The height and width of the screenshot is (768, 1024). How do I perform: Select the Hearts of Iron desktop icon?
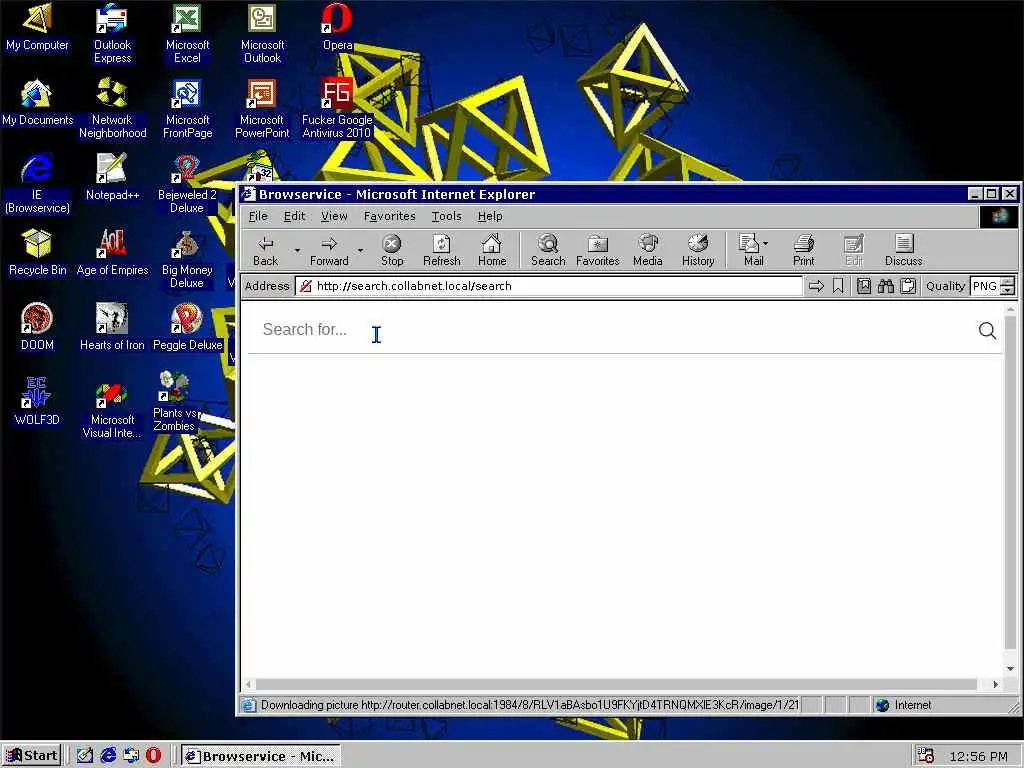pyautogui.click(x=112, y=328)
